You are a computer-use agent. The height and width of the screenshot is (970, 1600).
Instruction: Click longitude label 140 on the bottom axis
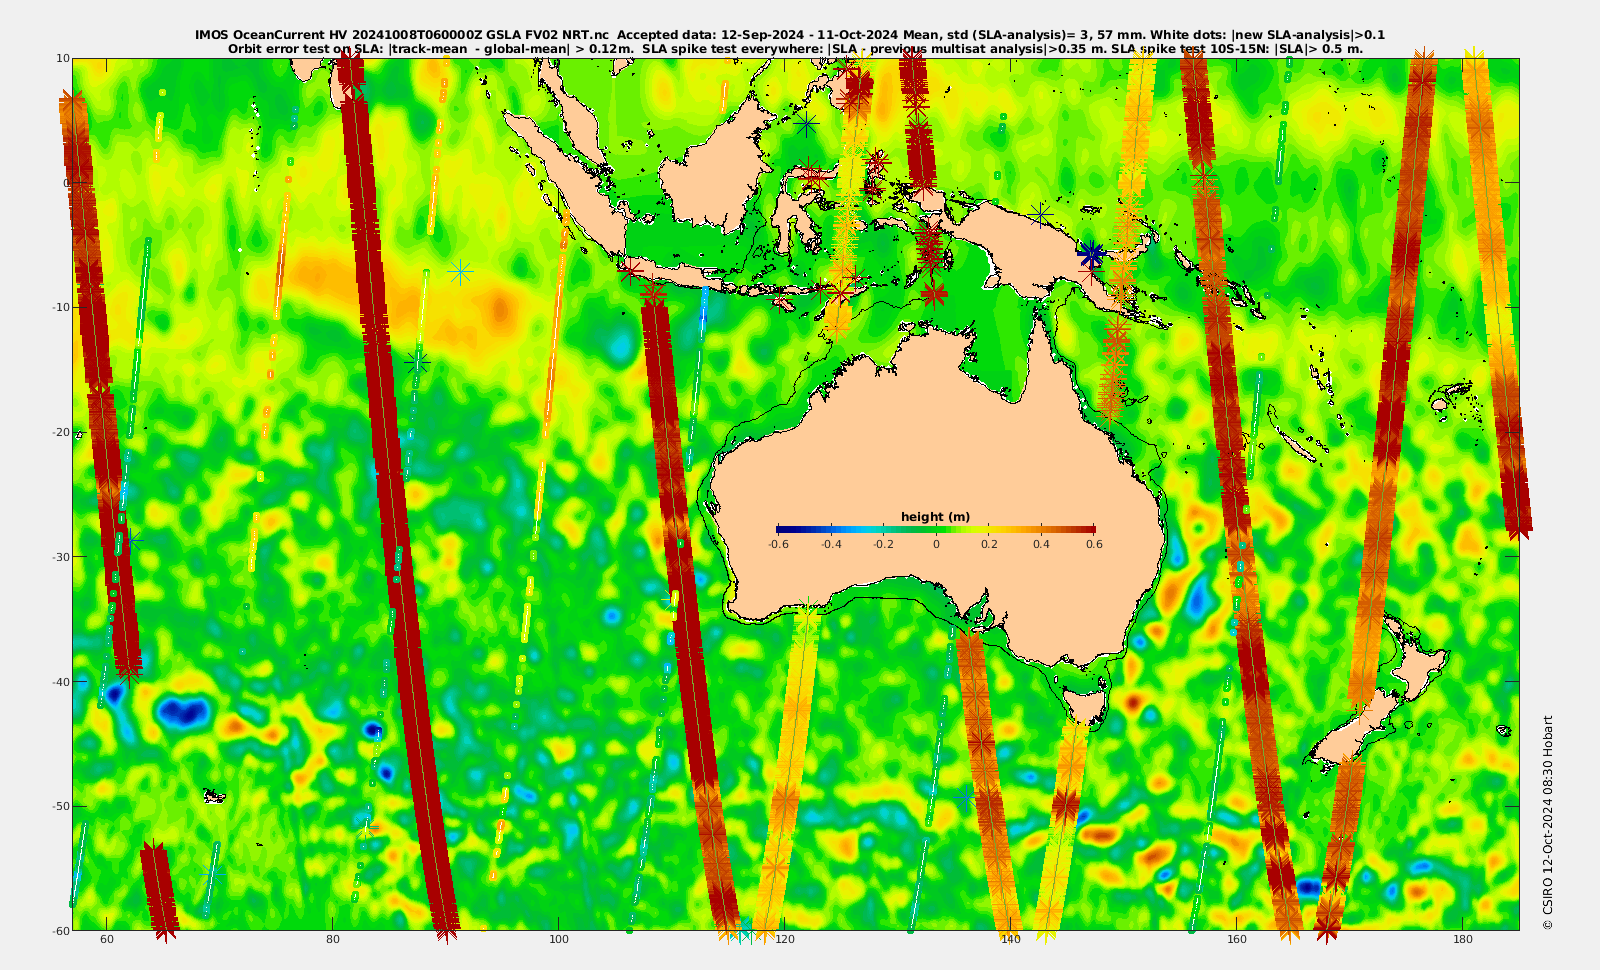coord(1011,939)
